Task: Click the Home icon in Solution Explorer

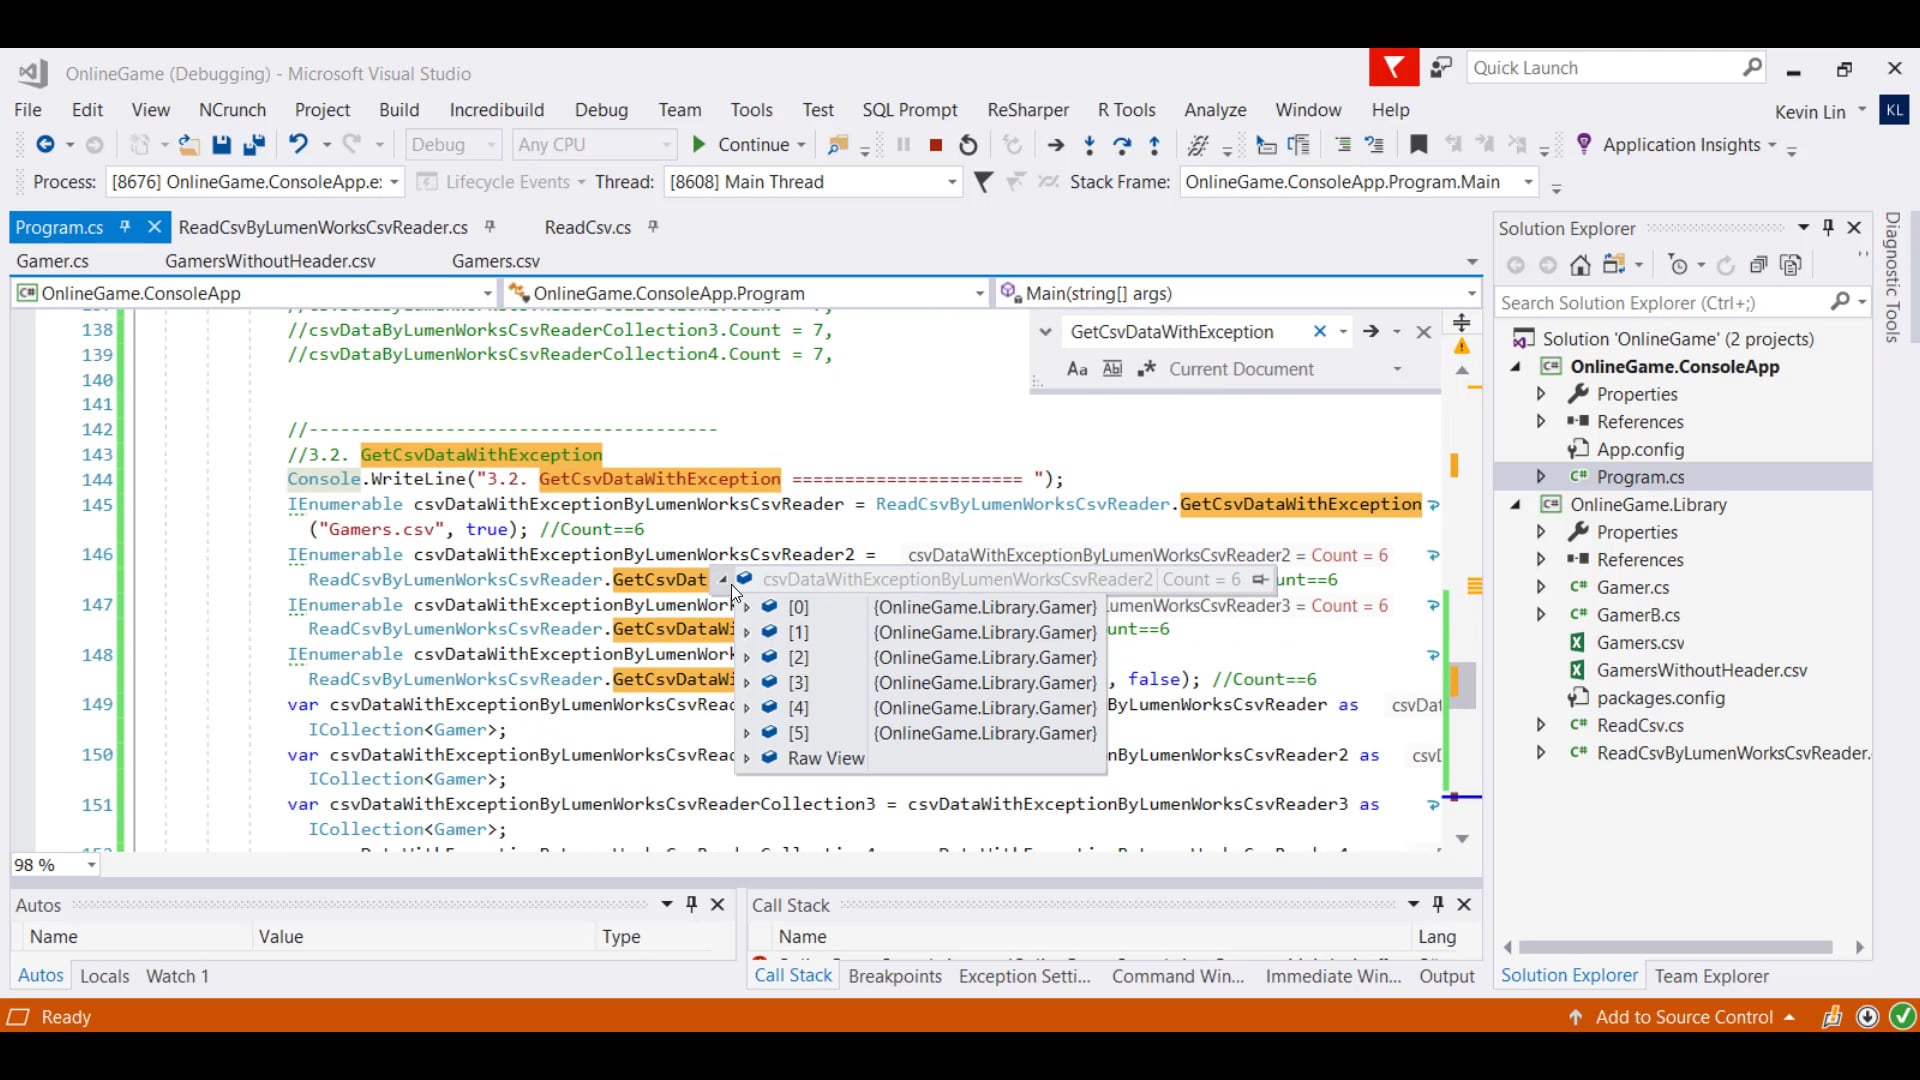Action: tap(1580, 265)
